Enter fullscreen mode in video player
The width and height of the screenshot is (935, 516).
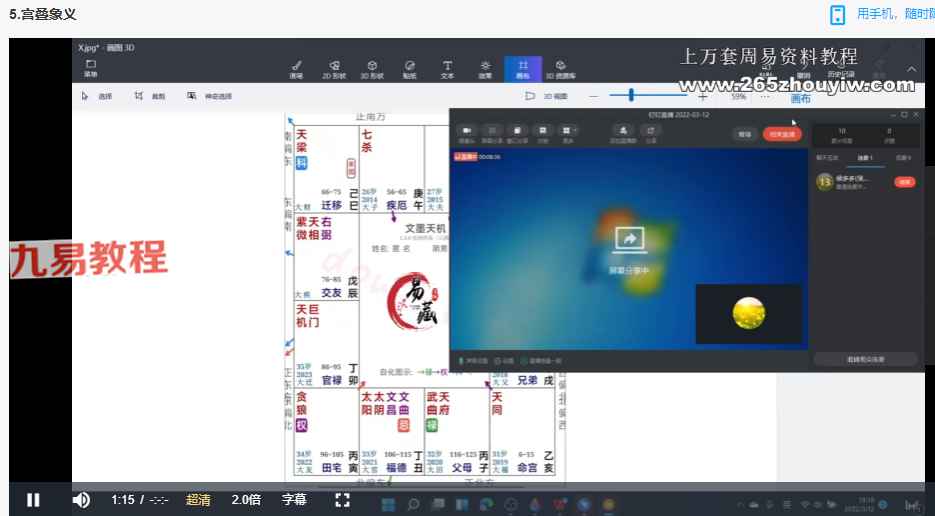tap(342, 499)
